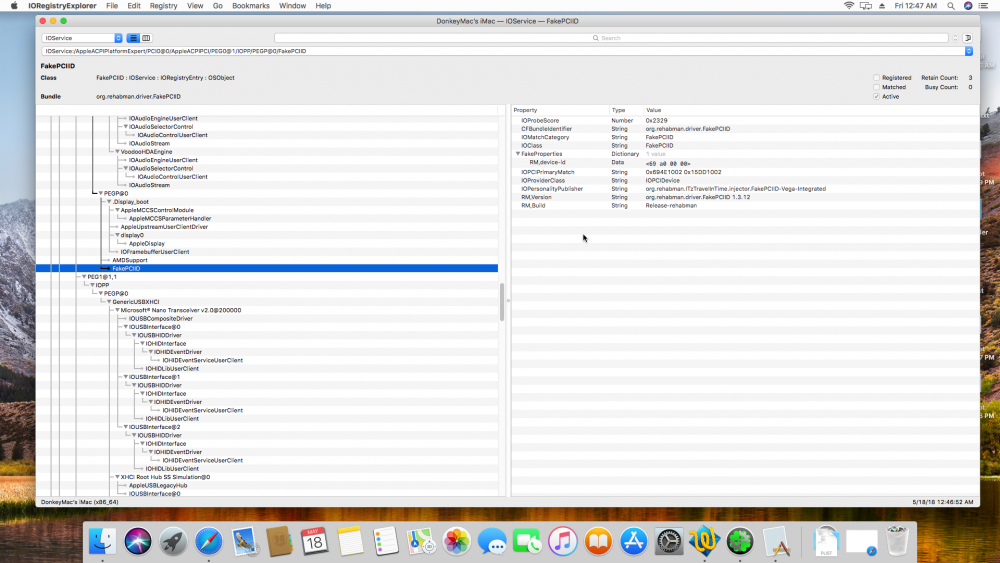Collapse the FakeProperties dictionary row
Viewport: 1000px width, 563px height.
(x=518, y=154)
